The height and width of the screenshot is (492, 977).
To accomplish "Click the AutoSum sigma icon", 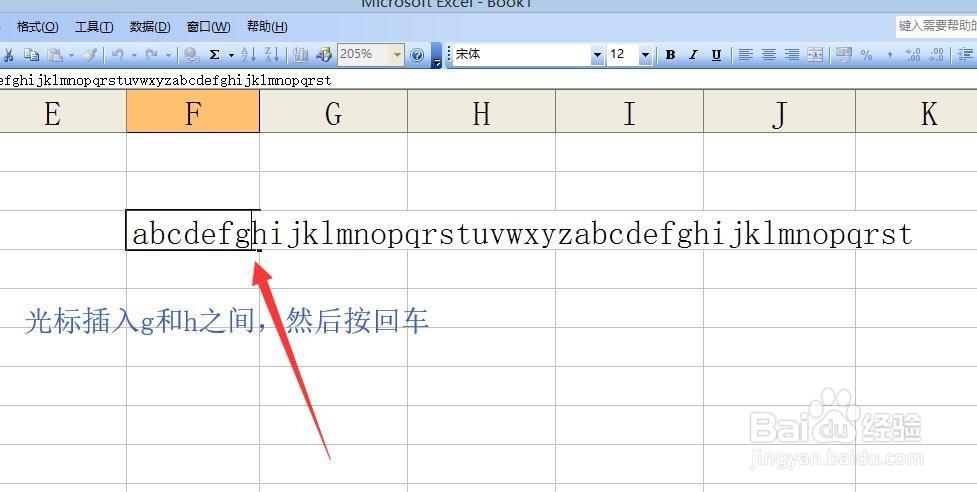I will [x=214, y=55].
